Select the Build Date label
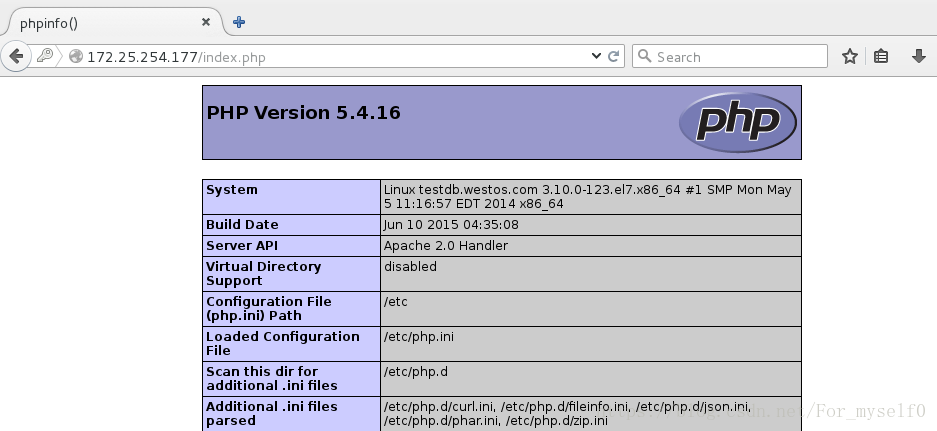The image size is (937, 431). coord(242,225)
